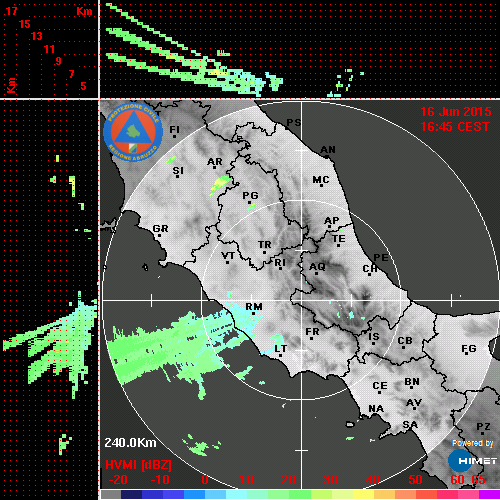Click the 17 Km altitude label
This screenshot has width=500, height=500.
11,11
